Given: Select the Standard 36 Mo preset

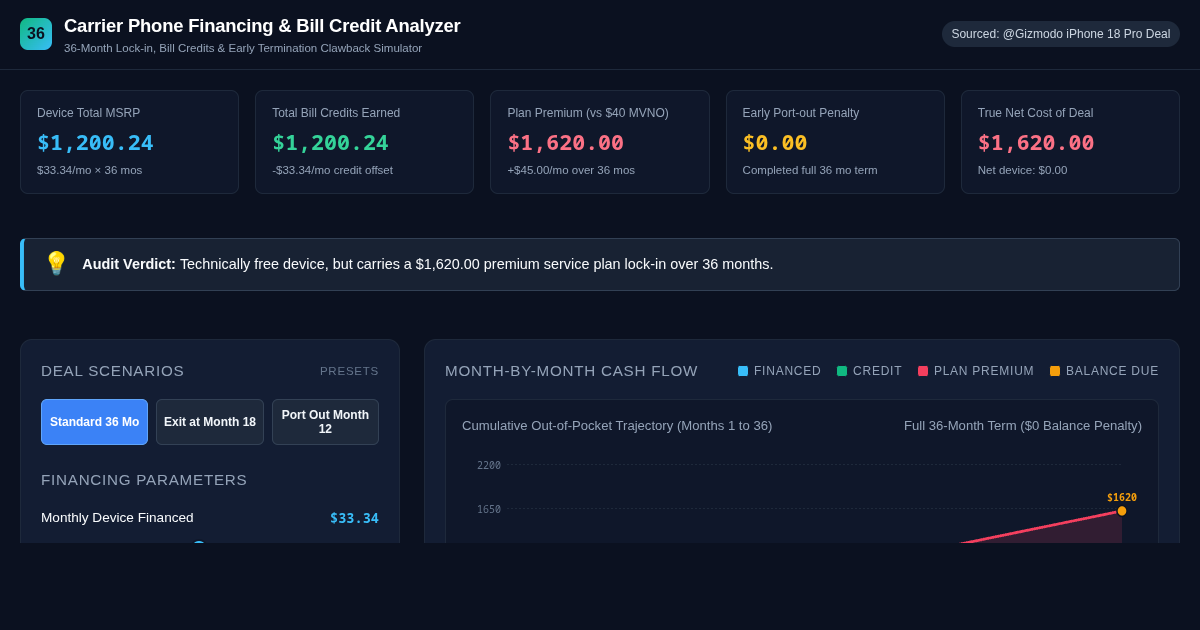Looking at the screenshot, I should tap(94, 422).
